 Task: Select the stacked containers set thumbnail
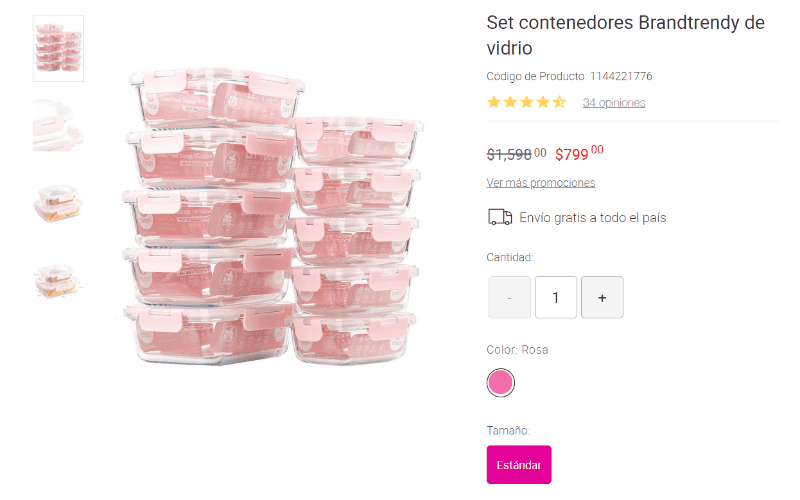tap(58, 48)
